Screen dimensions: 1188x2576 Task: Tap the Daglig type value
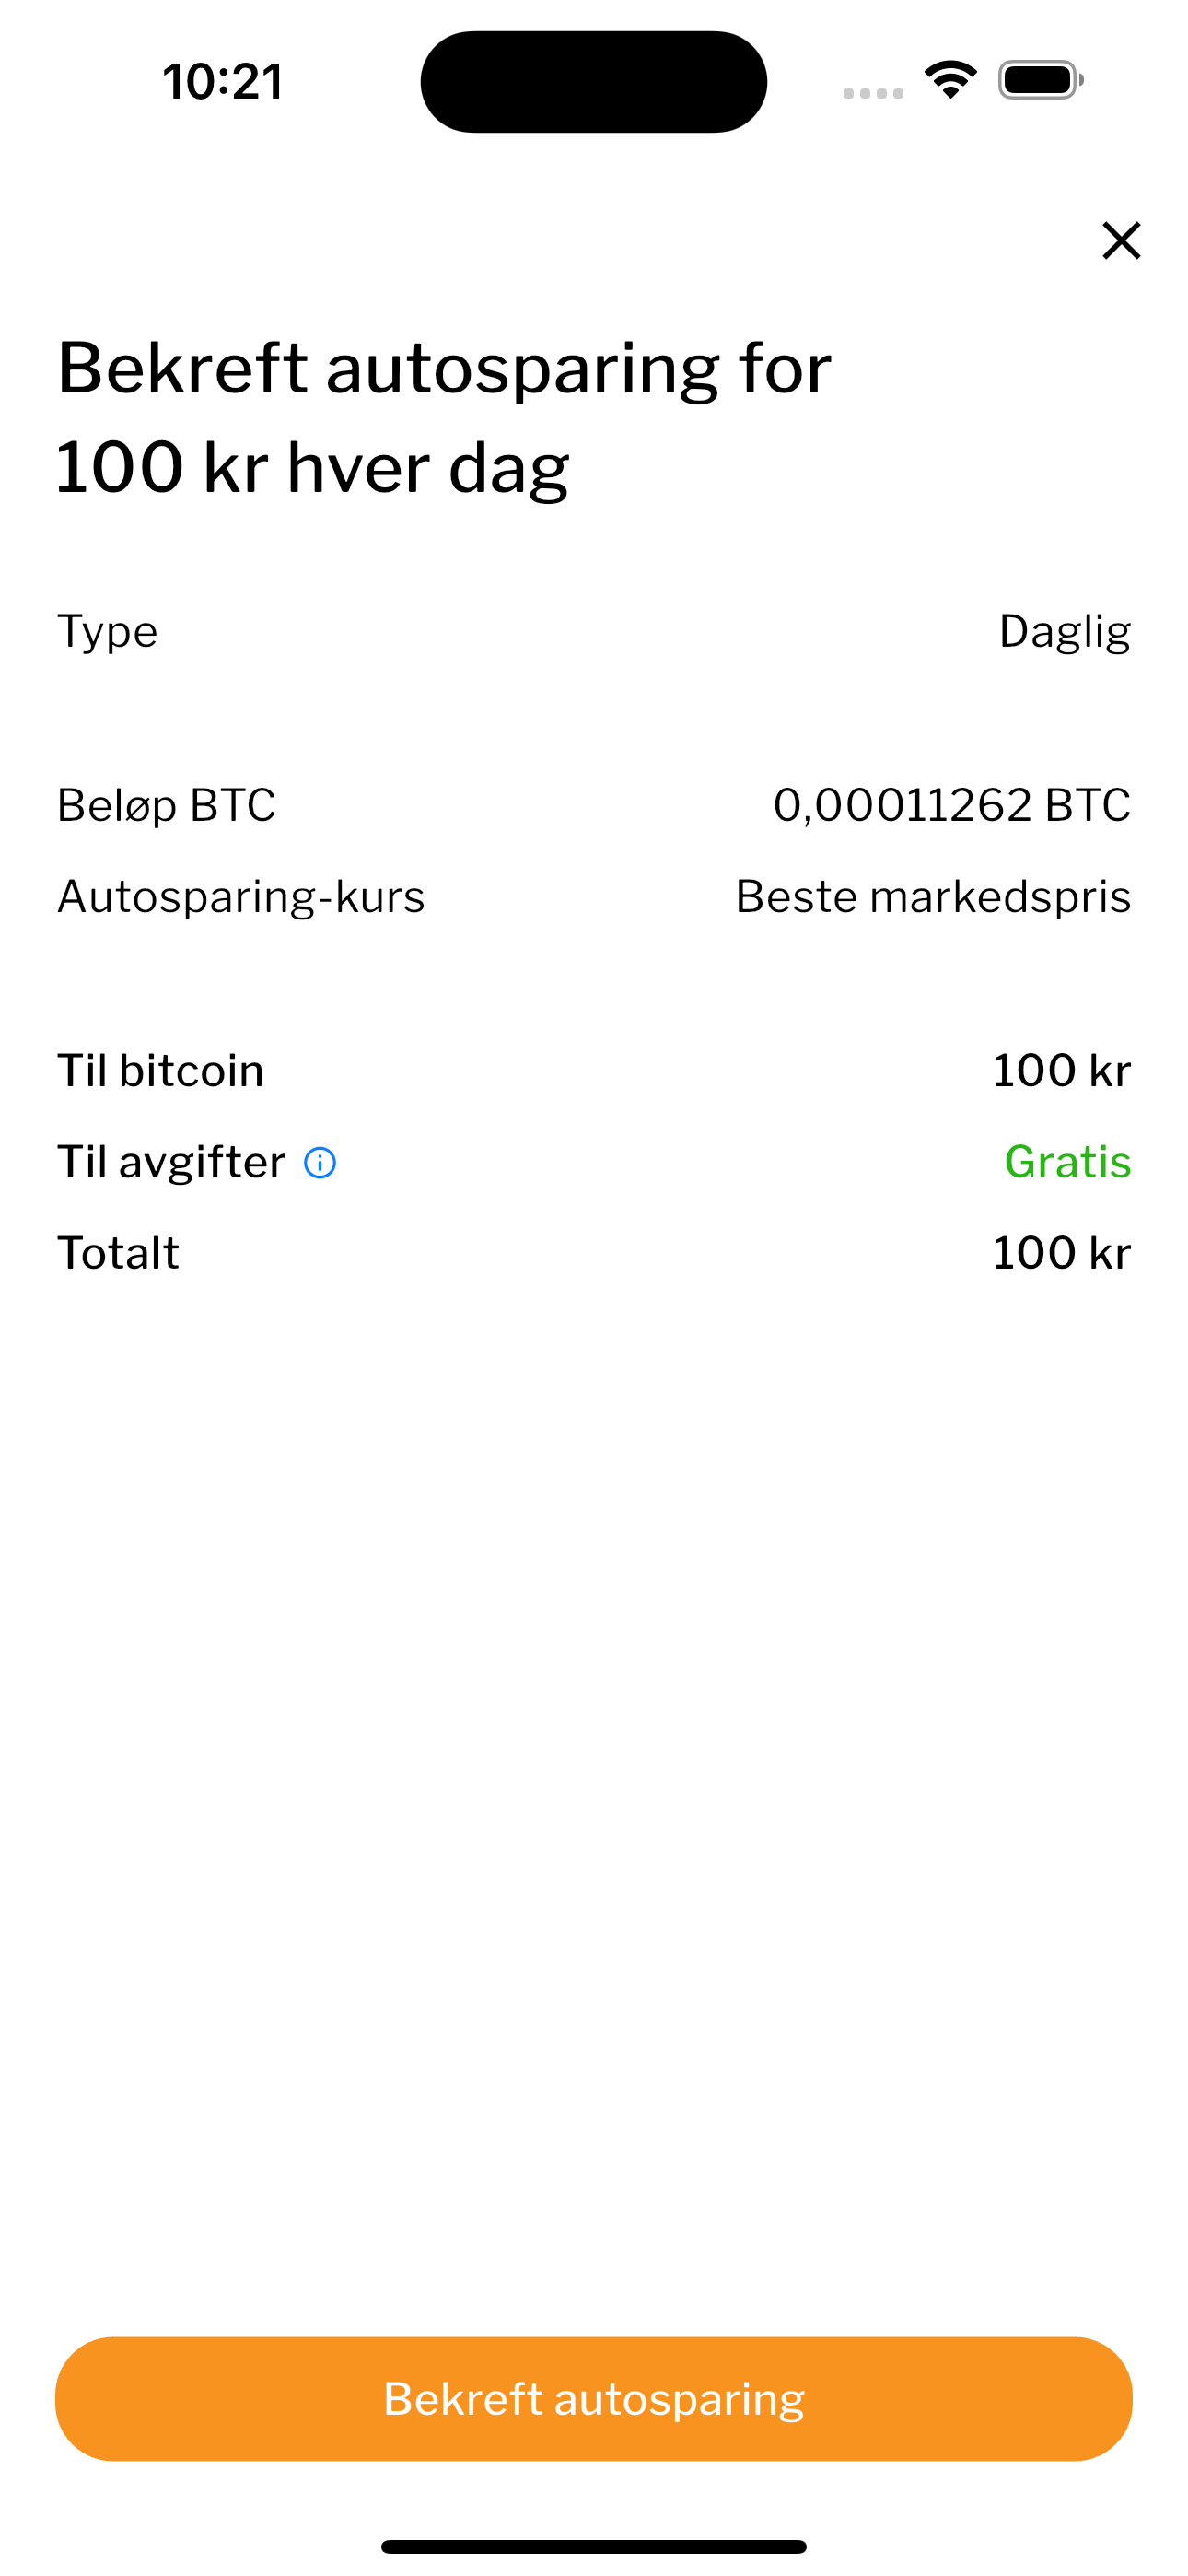pos(1064,632)
